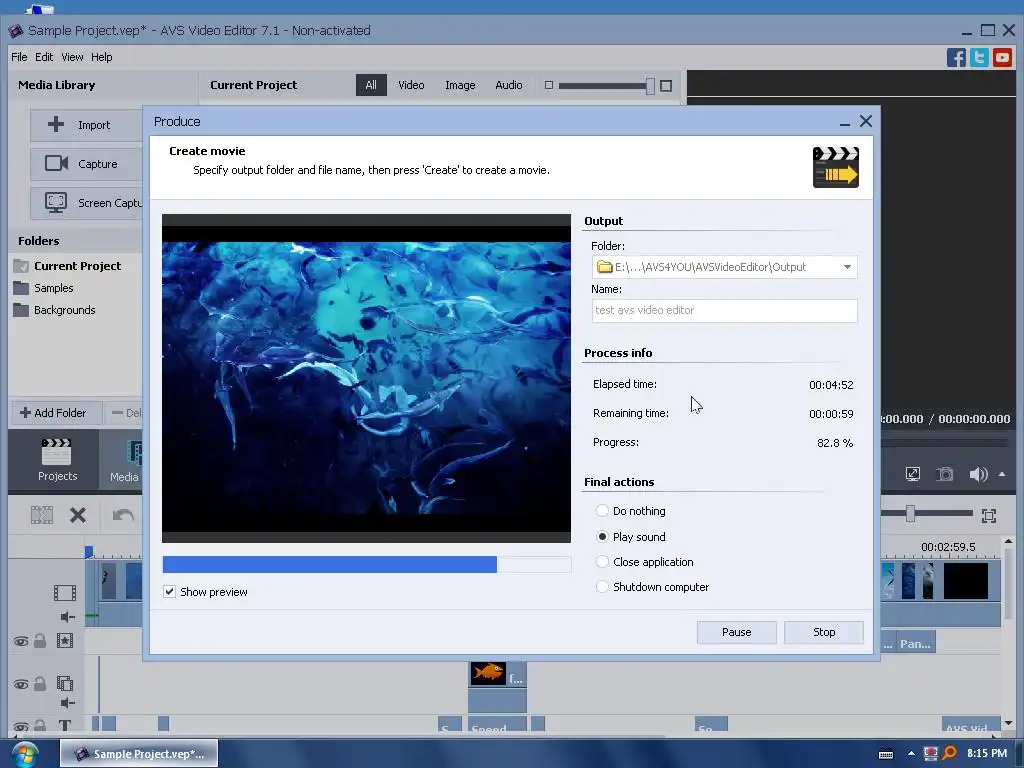Click the thumbnail size slider handle
The width and height of the screenshot is (1024, 768).
[x=650, y=86]
